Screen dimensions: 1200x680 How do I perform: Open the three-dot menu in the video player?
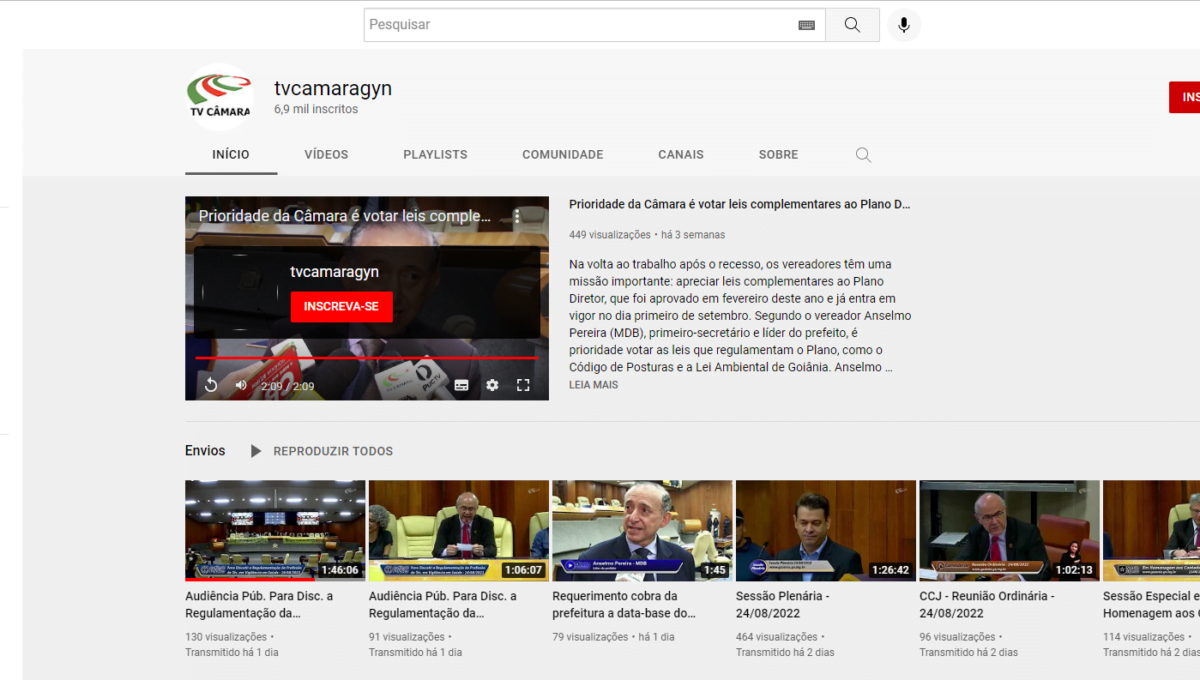(517, 216)
